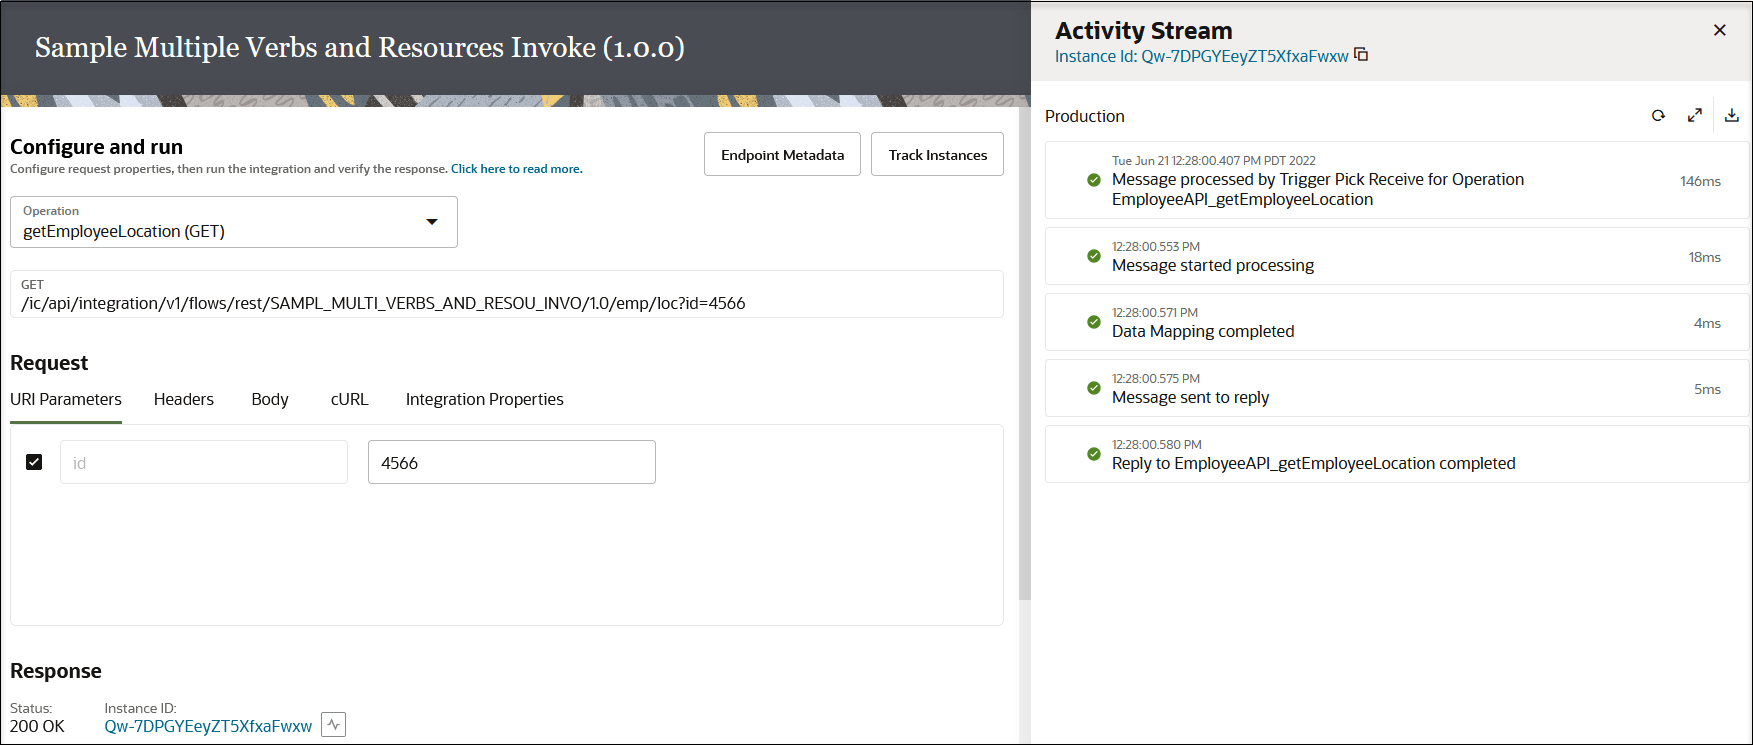Click the Request section heading

coord(49,363)
